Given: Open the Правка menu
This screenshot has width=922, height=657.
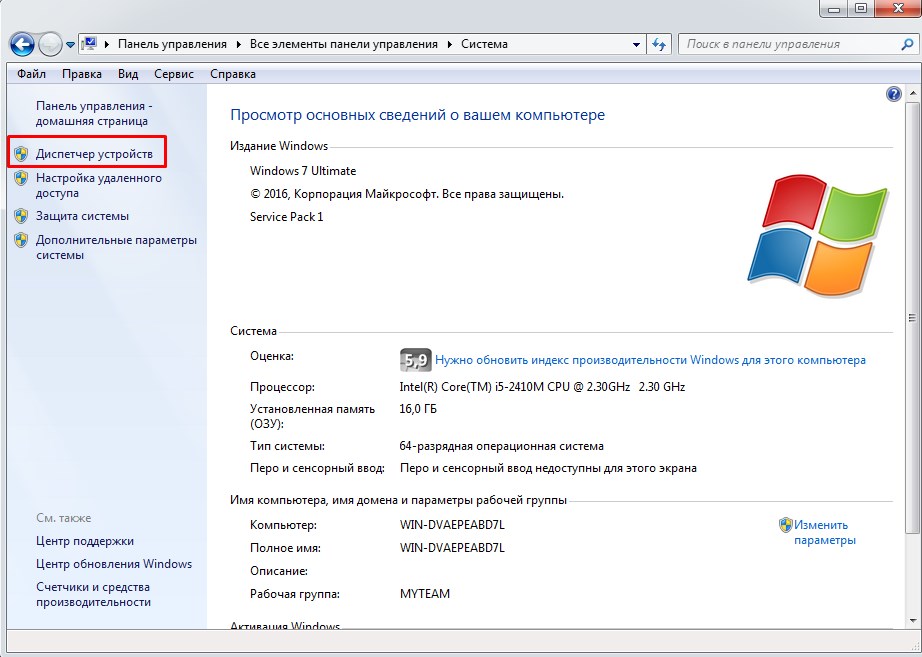Looking at the screenshot, I should click(x=82, y=74).
